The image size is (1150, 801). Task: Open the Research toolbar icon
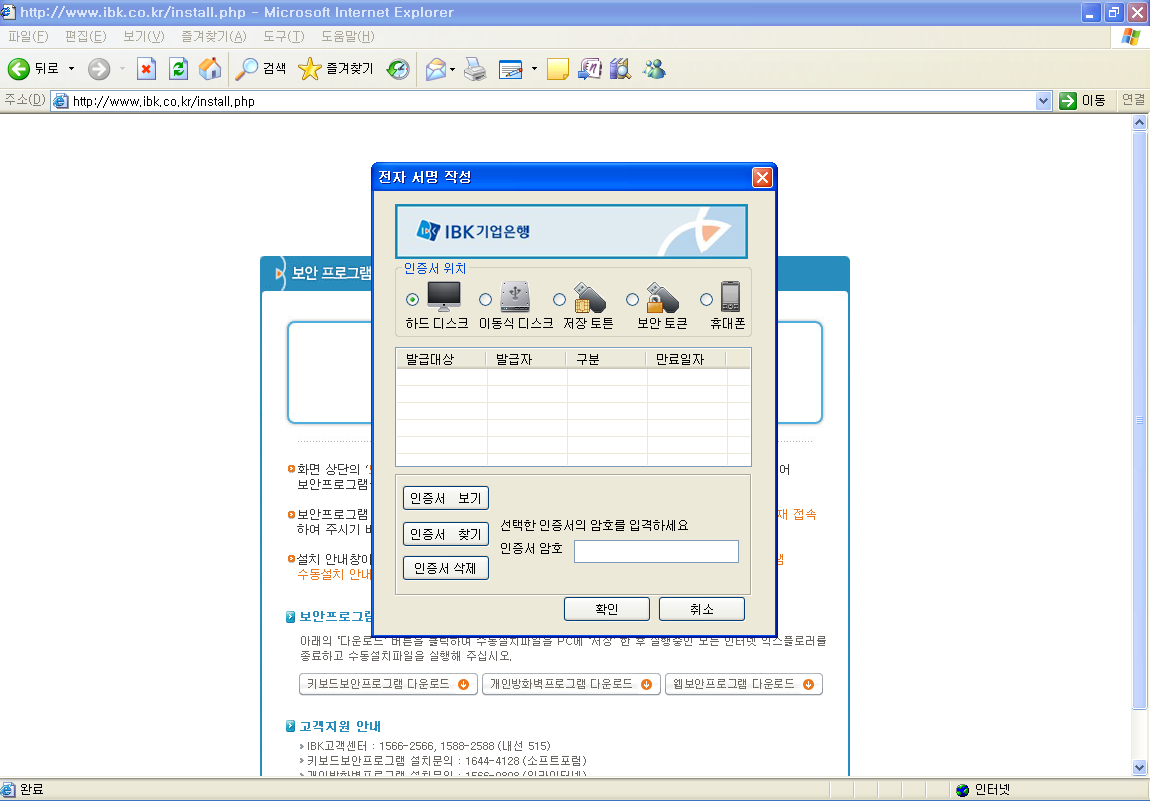pyautogui.click(x=590, y=69)
